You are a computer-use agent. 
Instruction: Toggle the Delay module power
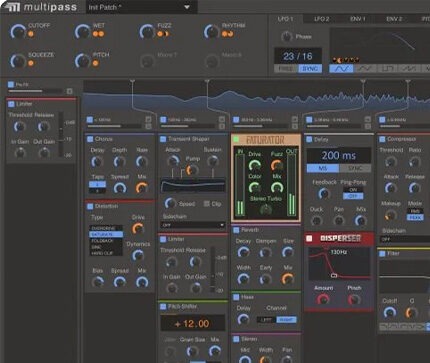pyautogui.click(x=309, y=139)
